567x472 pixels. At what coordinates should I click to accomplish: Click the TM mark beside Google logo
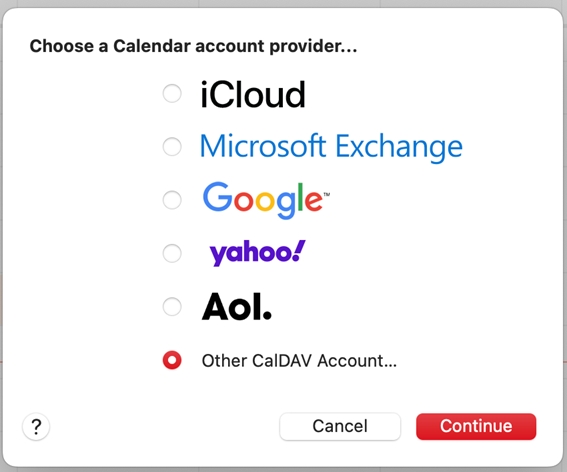coord(327,195)
